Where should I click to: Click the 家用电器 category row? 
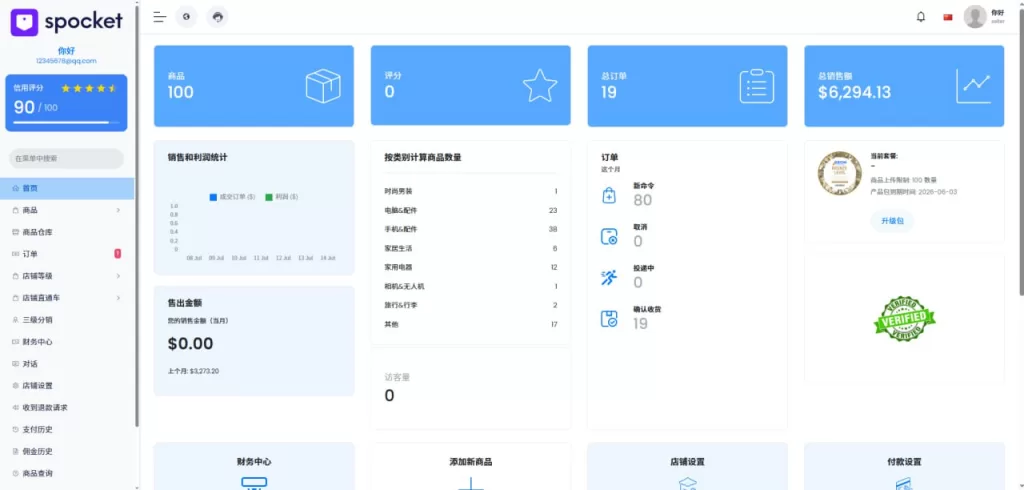471,267
